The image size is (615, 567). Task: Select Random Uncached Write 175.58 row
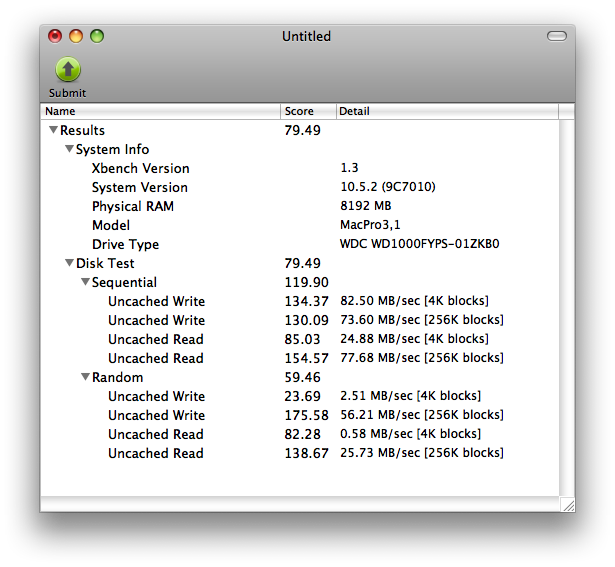tap(300, 415)
